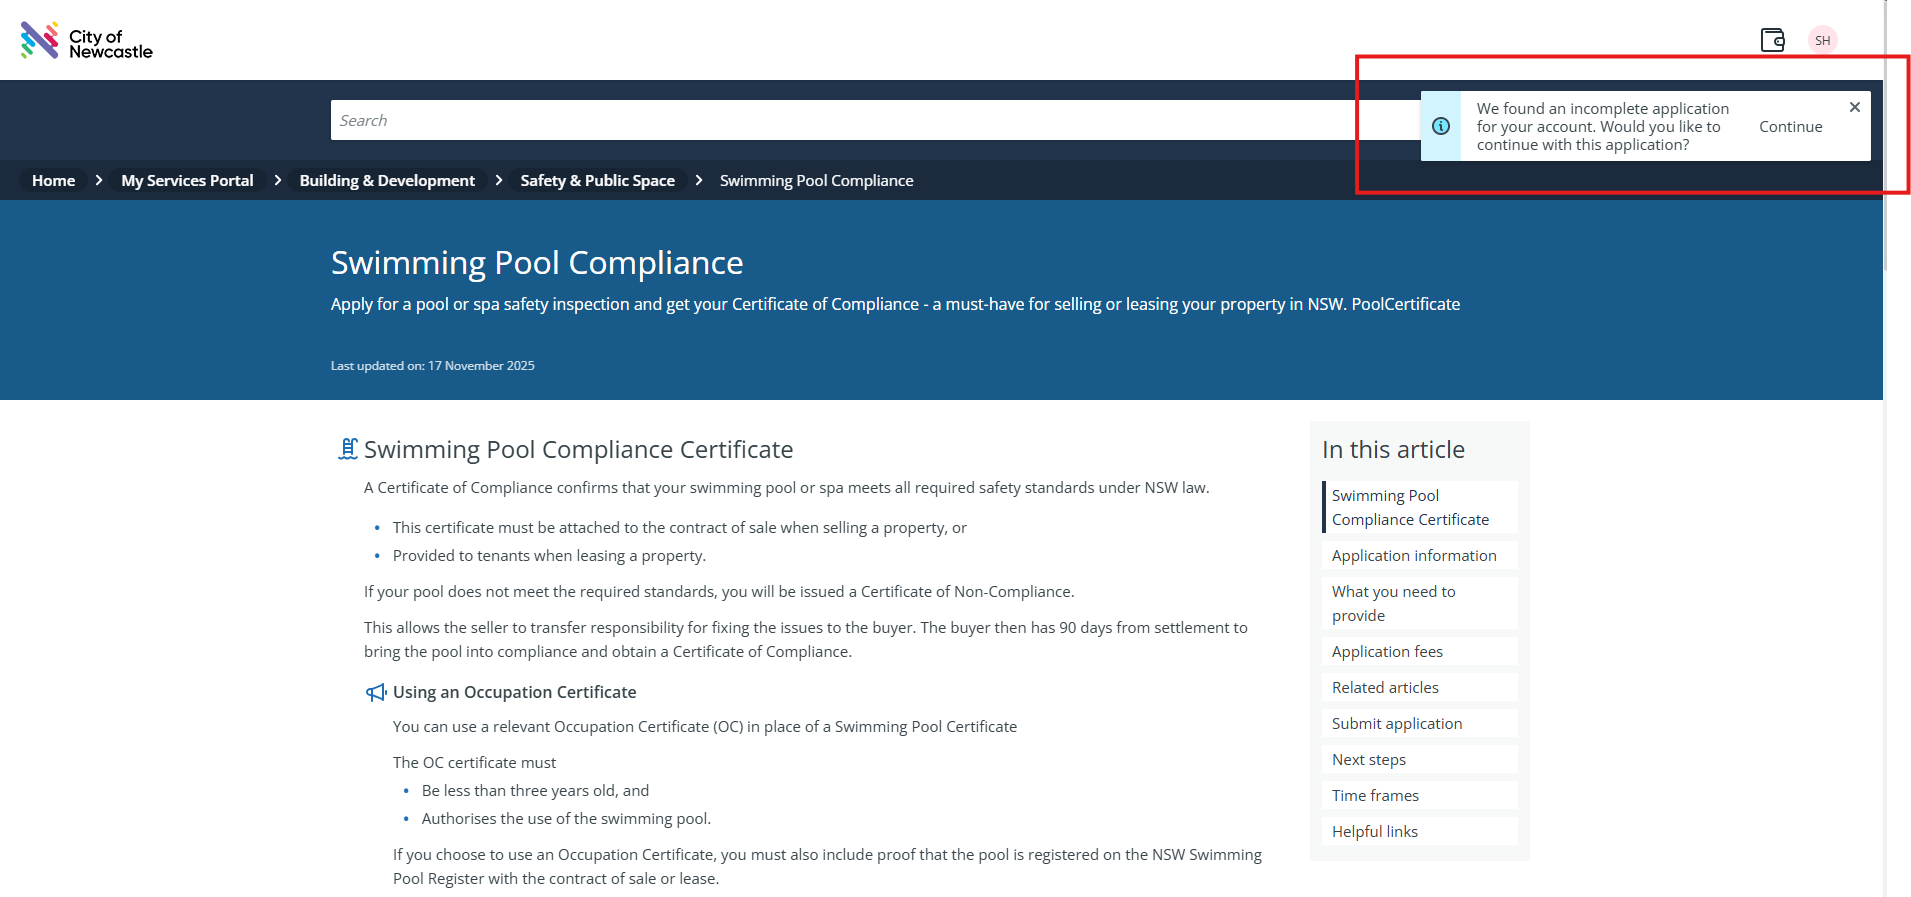Open the SH user profile avatar
1911x897 pixels.
point(1822,40)
